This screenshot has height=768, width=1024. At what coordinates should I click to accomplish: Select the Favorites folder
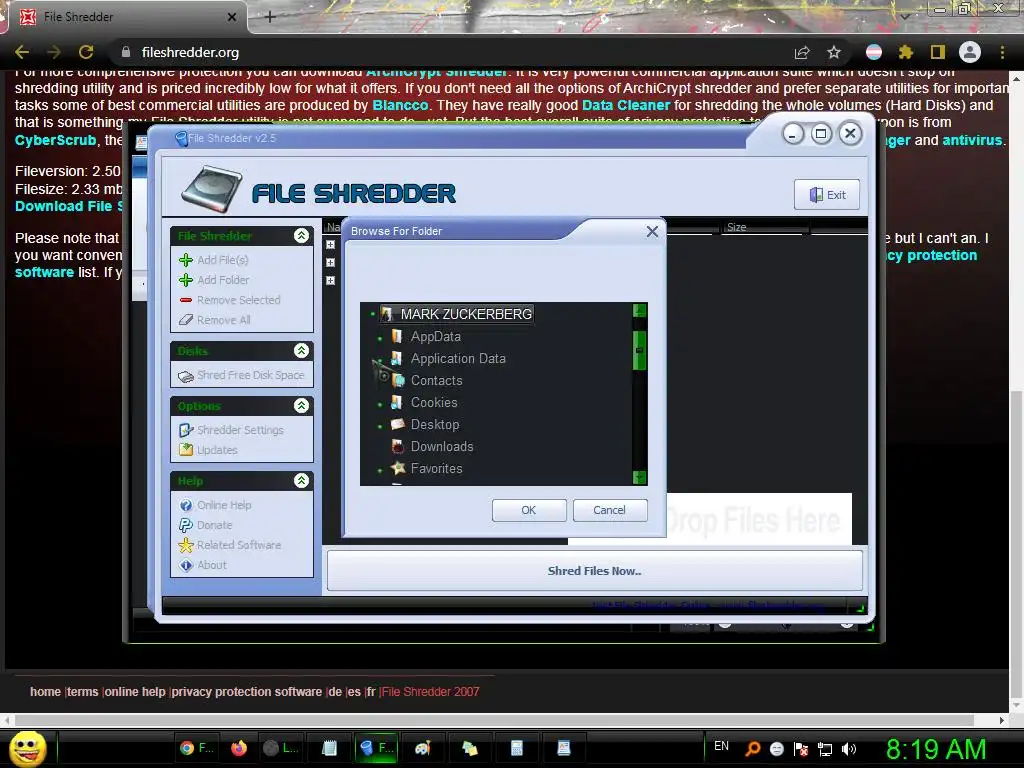pos(436,468)
